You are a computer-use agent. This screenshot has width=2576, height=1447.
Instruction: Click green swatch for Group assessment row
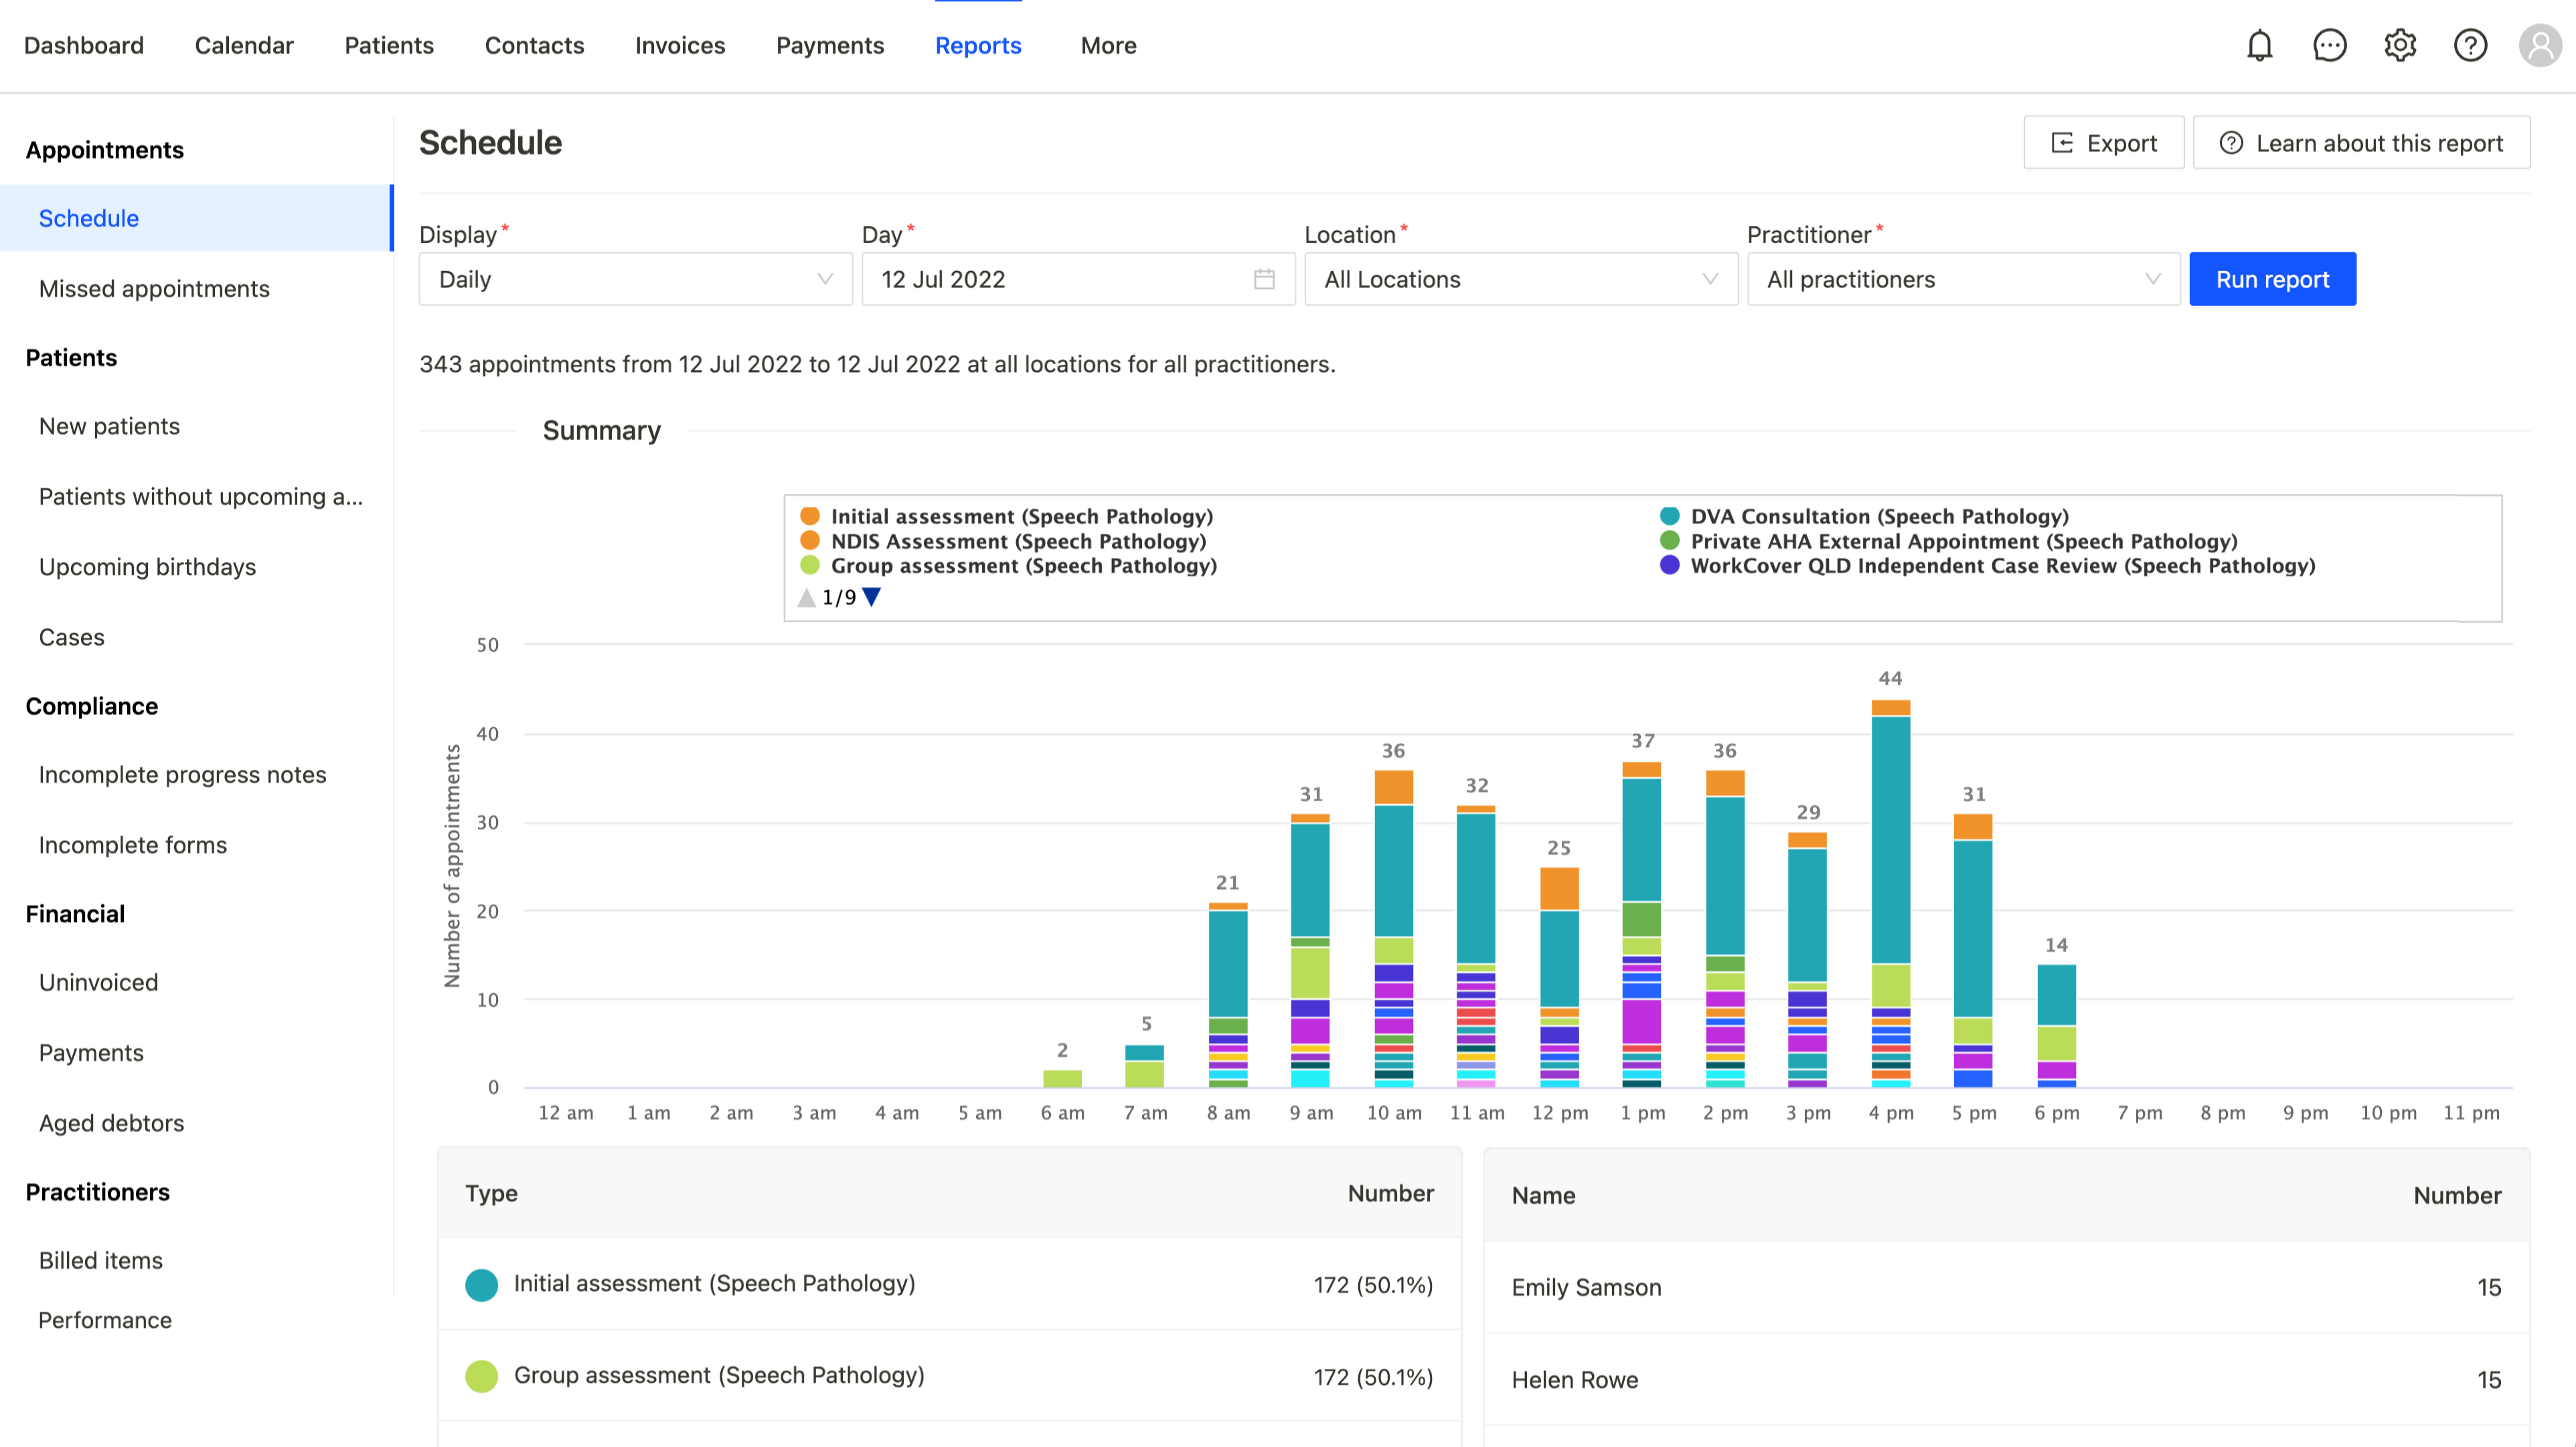click(x=481, y=1377)
